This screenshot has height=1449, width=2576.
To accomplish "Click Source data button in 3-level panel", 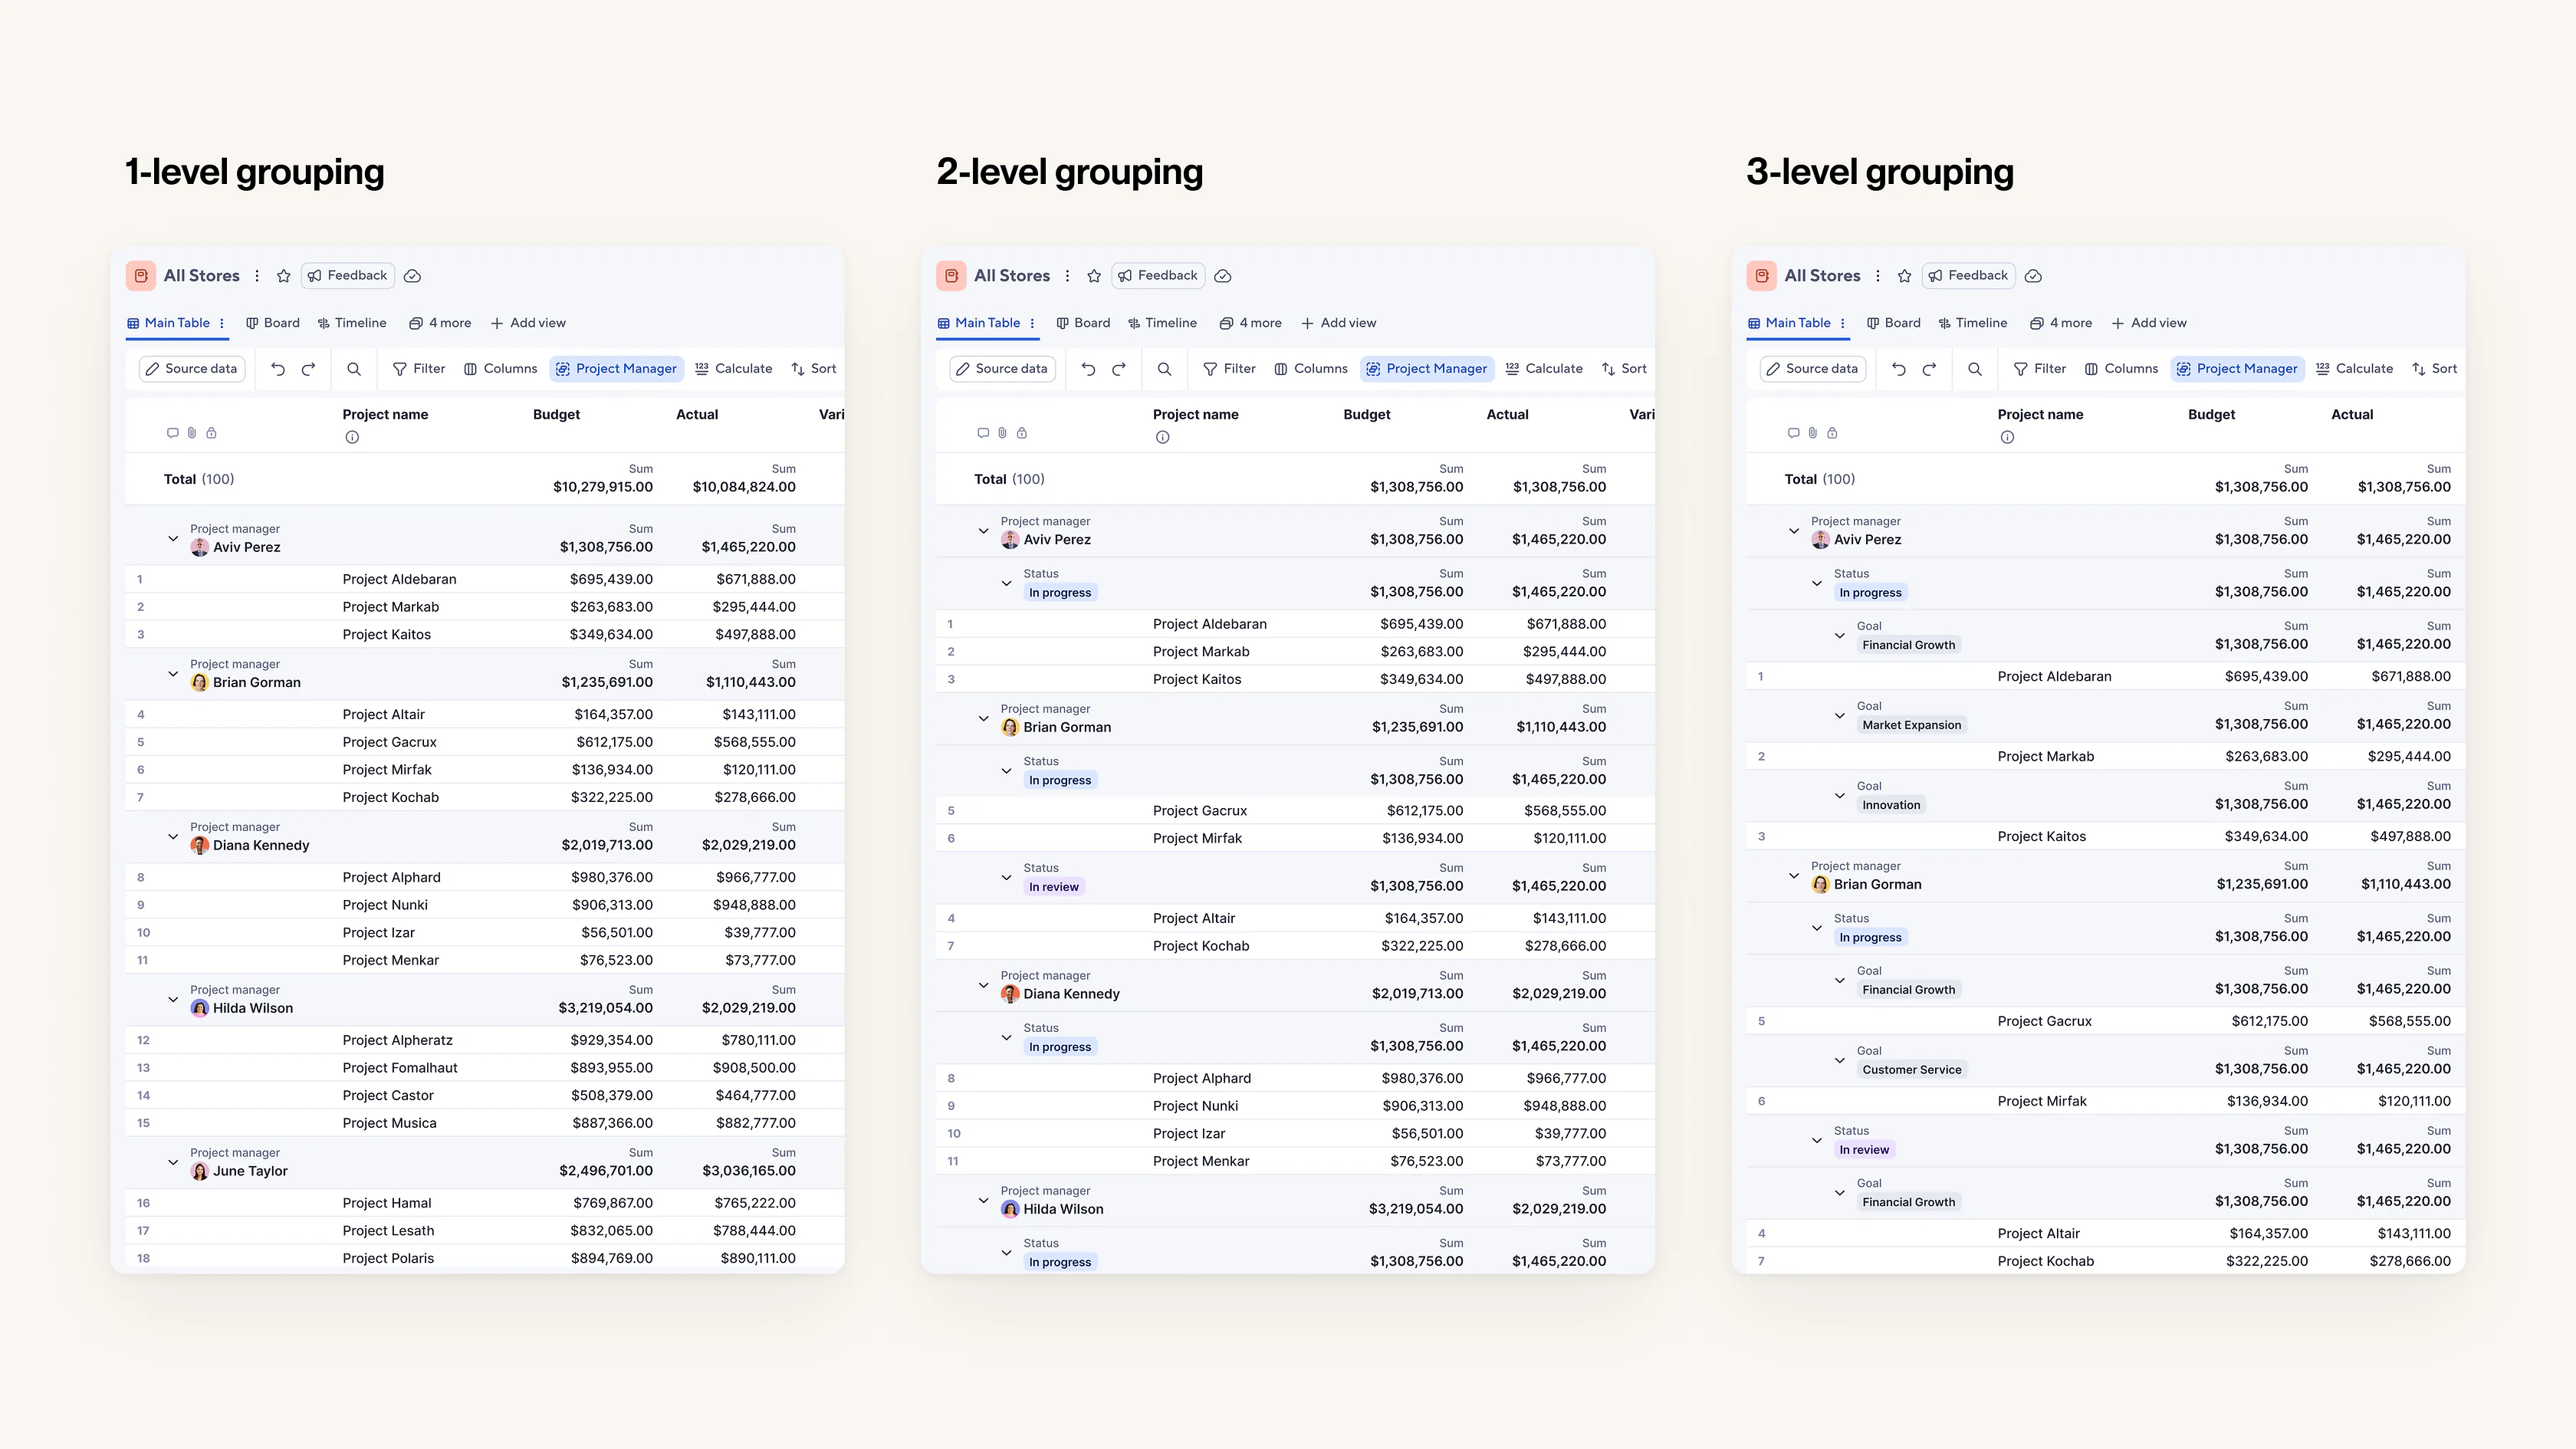I will [x=1812, y=369].
